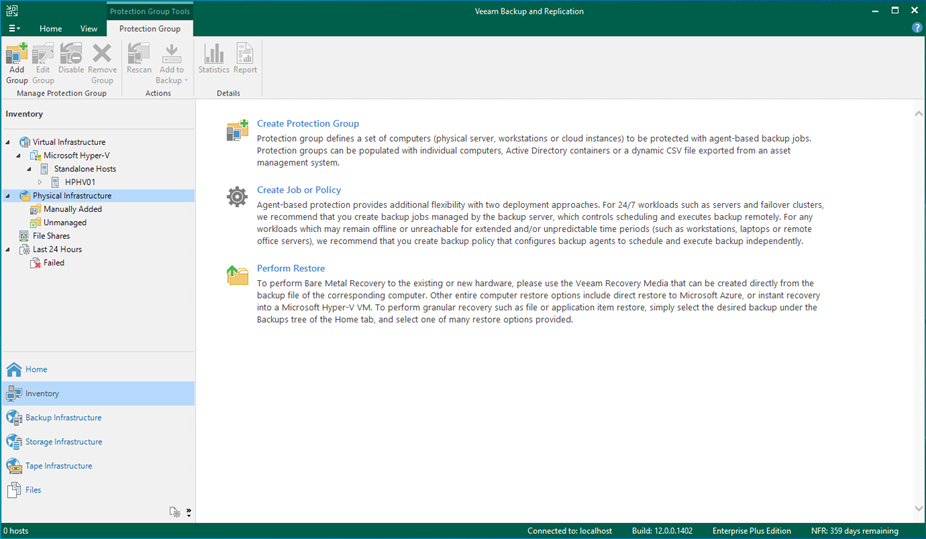Go to the Inventory view
Viewport: 926px width, 539px height.
pyautogui.click(x=98, y=393)
